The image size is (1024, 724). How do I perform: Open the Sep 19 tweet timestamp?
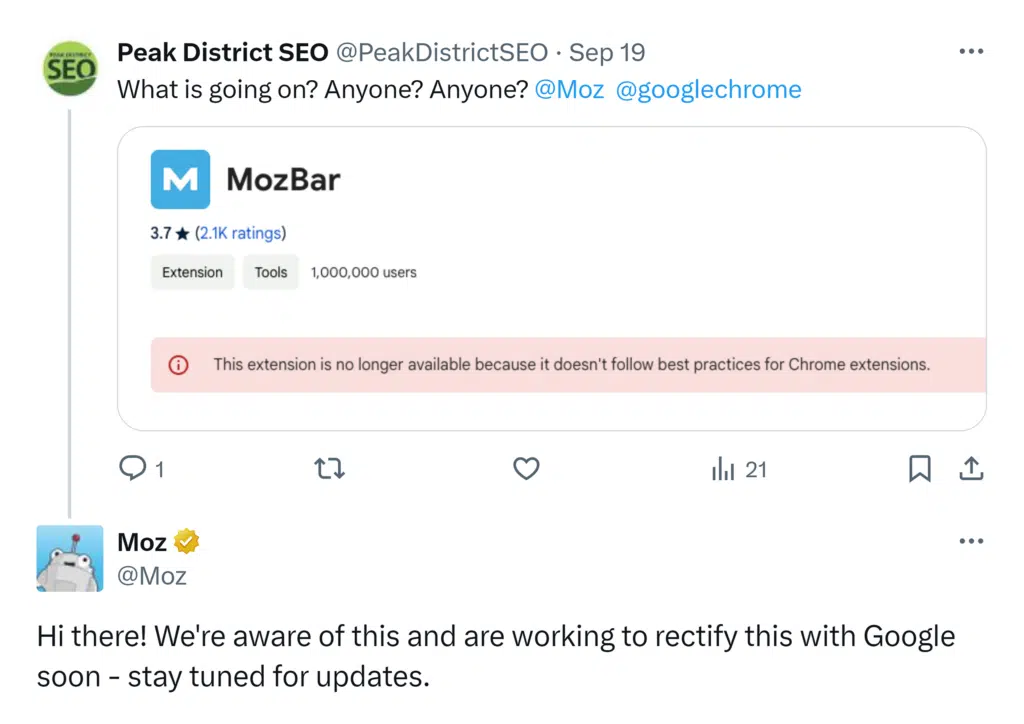[607, 52]
